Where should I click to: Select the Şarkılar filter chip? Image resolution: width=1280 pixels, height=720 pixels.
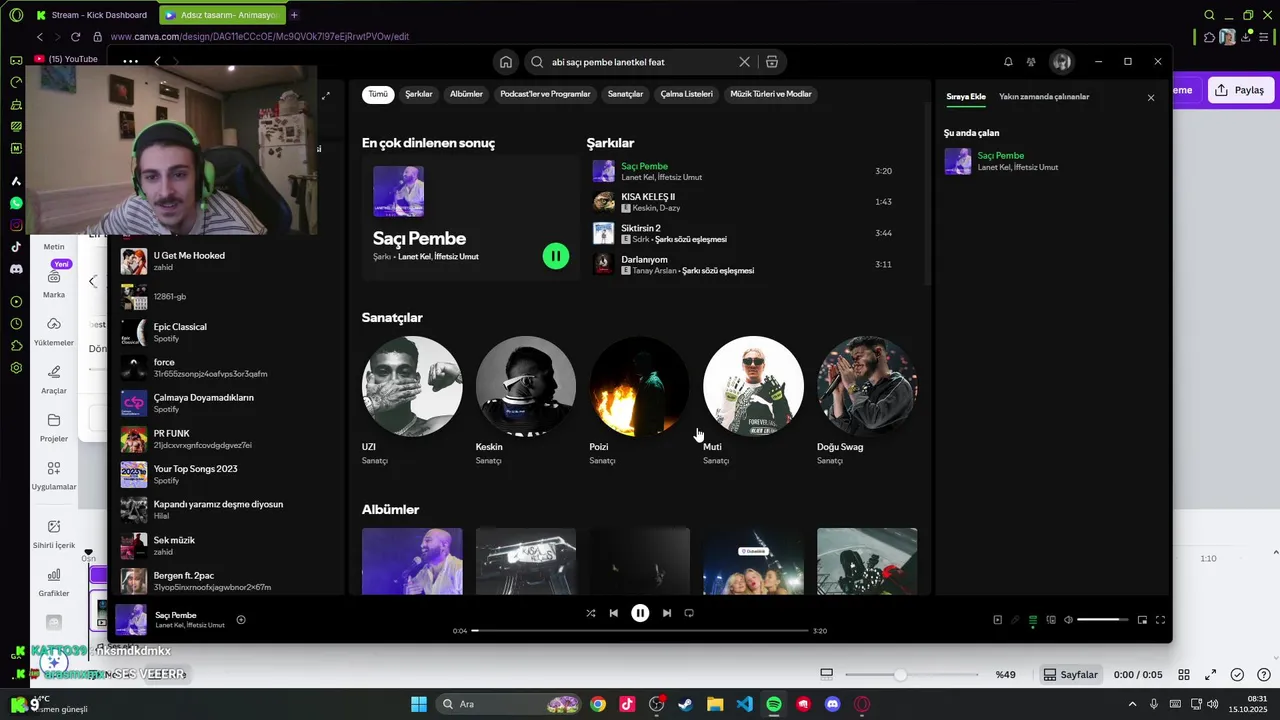pyautogui.click(x=419, y=94)
